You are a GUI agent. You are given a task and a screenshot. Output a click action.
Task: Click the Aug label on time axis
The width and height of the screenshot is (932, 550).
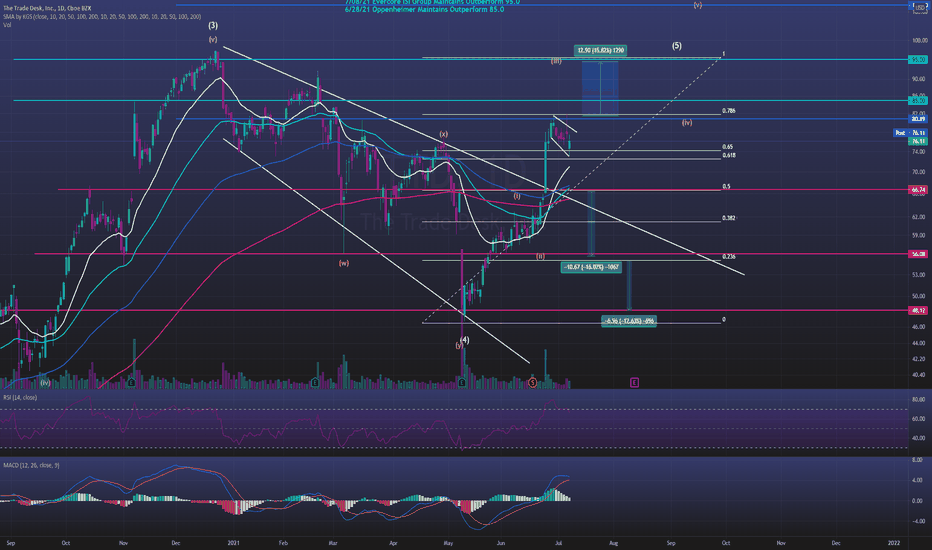(613, 543)
